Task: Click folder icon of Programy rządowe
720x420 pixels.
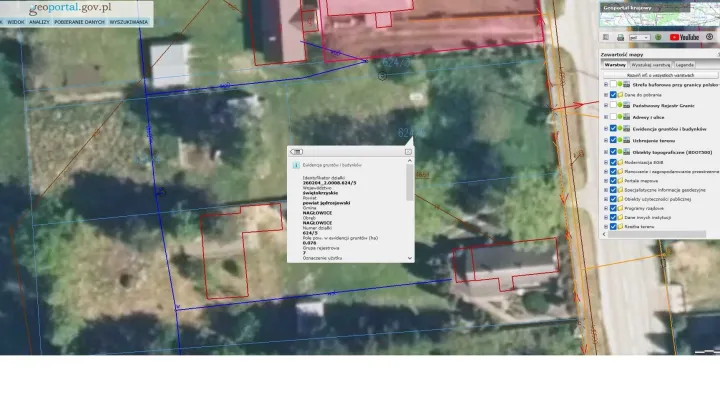Action: point(620,208)
